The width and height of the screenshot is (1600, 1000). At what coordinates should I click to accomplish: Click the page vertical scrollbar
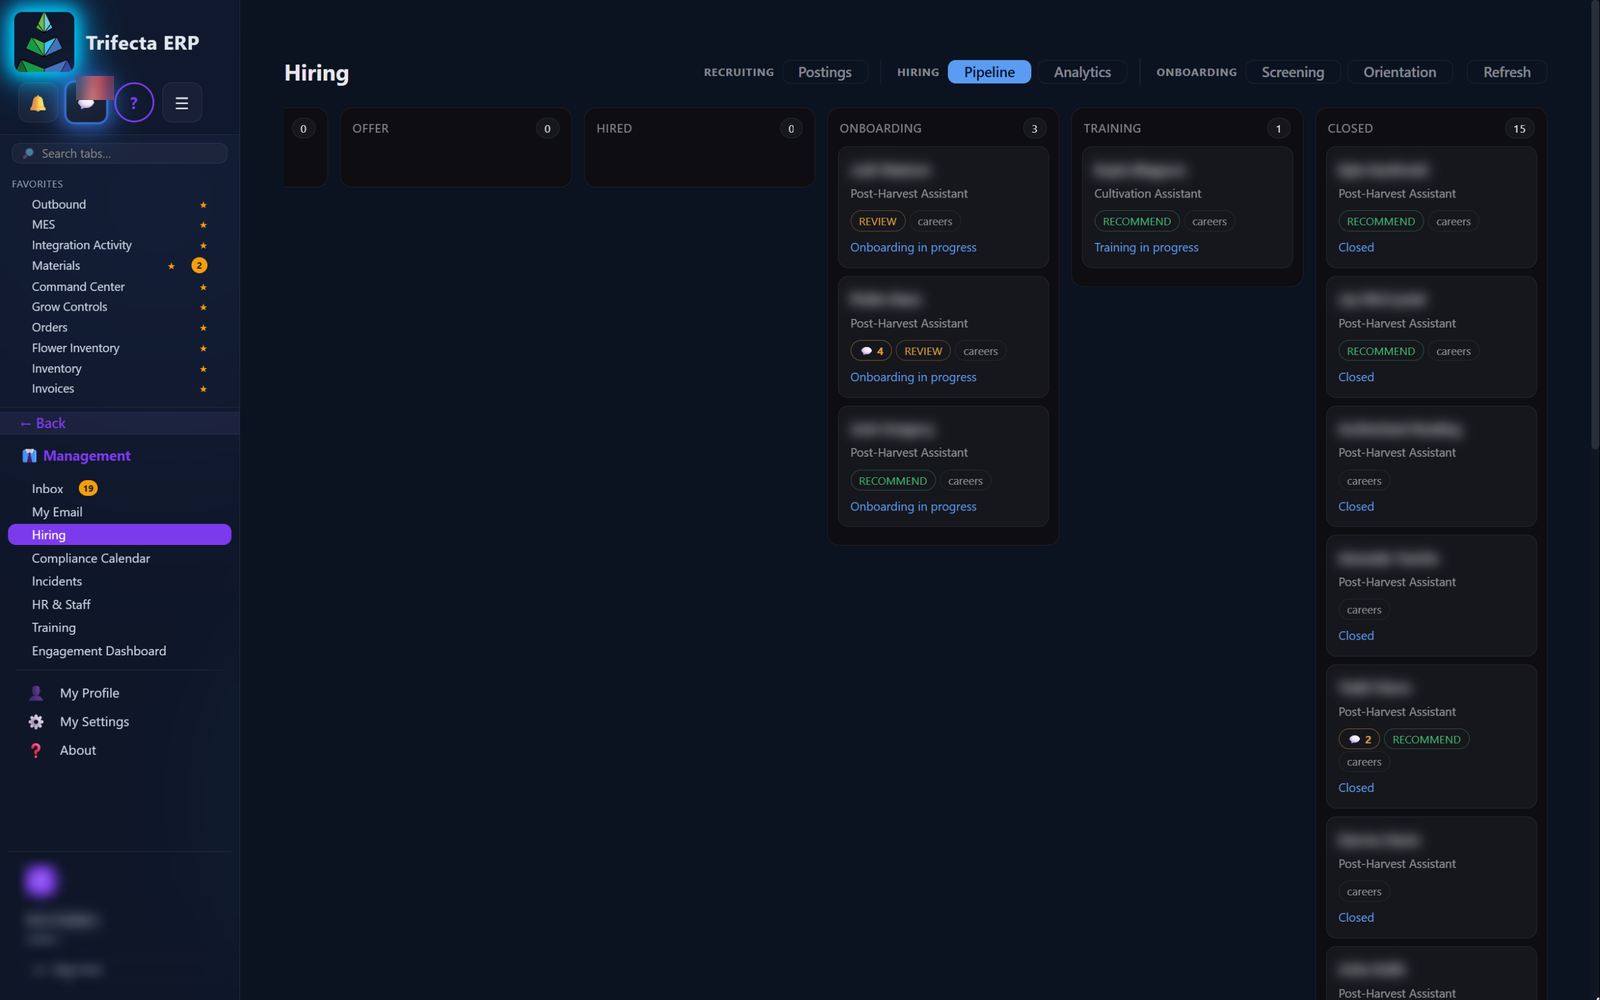click(x=1595, y=225)
